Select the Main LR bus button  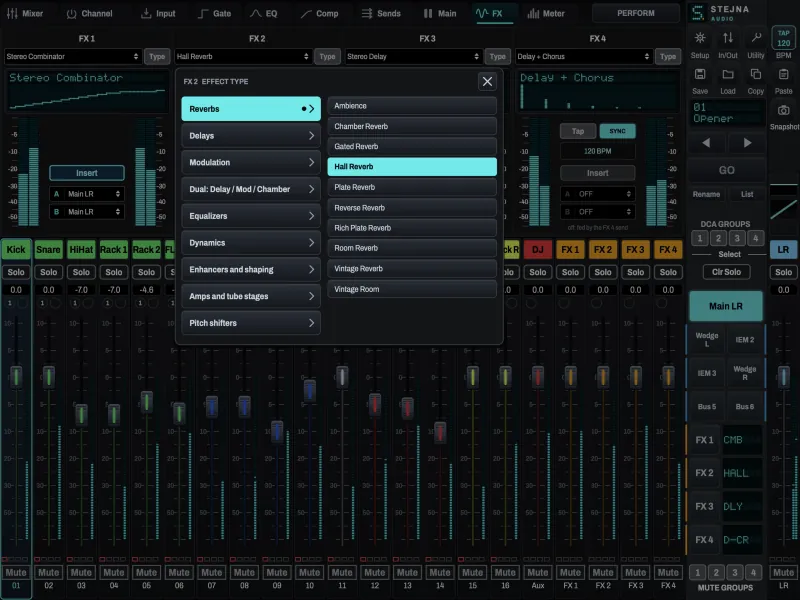pyautogui.click(x=726, y=306)
